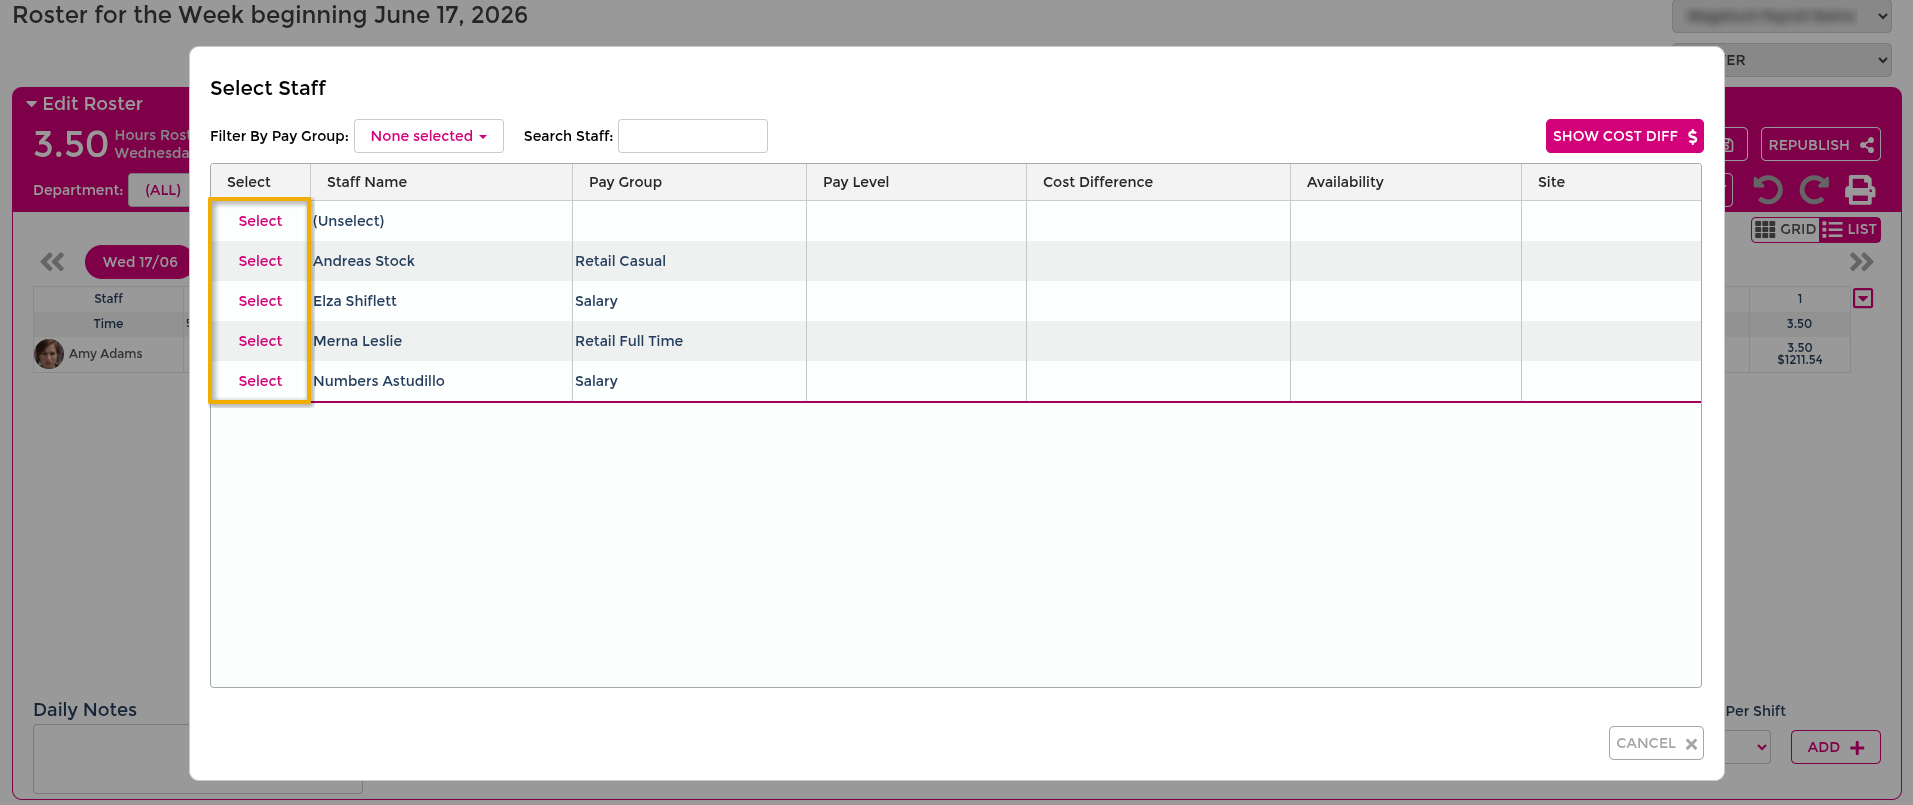This screenshot has height=805, width=1913.
Task: Focus the Search Staff input field
Action: pyautogui.click(x=693, y=136)
